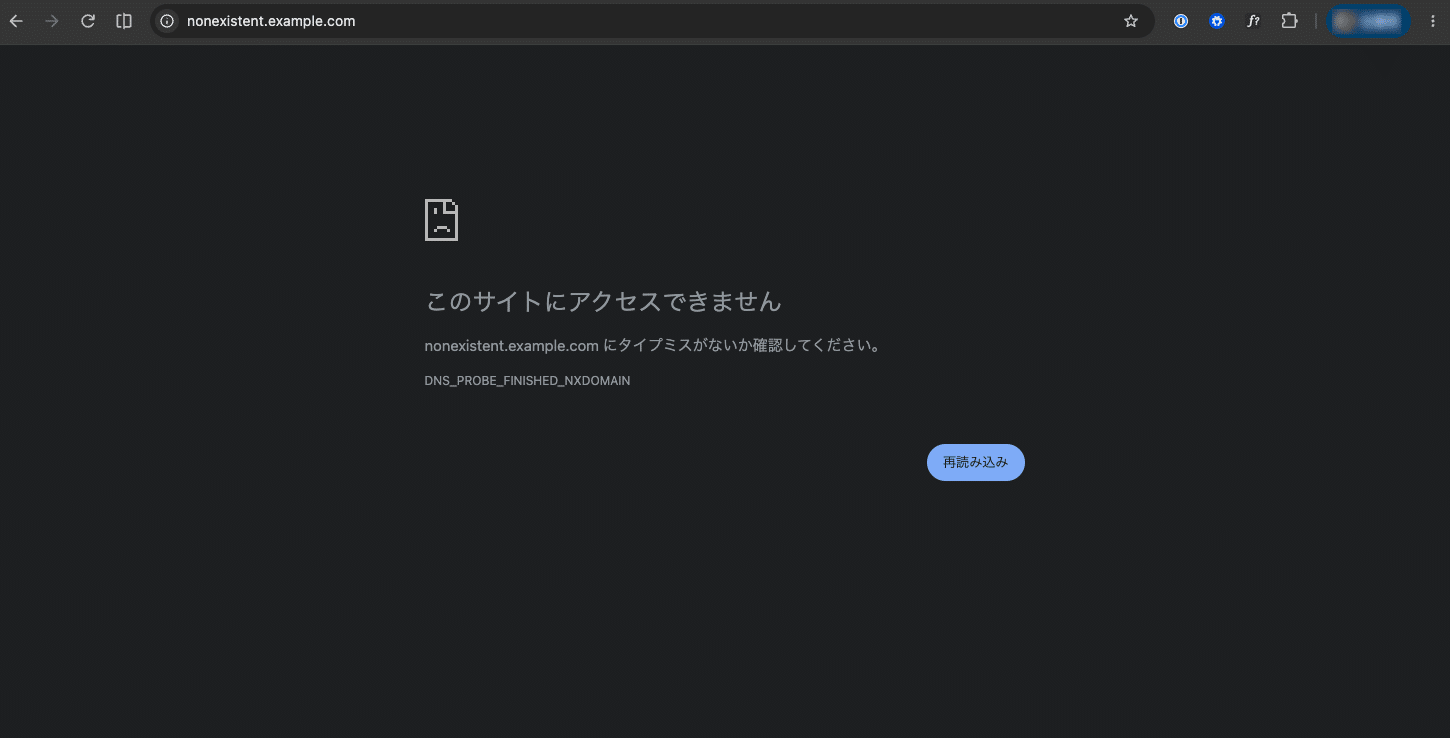This screenshot has width=1450, height=738.
Task: Open the Extensions puzzle menu
Action: point(1289,21)
